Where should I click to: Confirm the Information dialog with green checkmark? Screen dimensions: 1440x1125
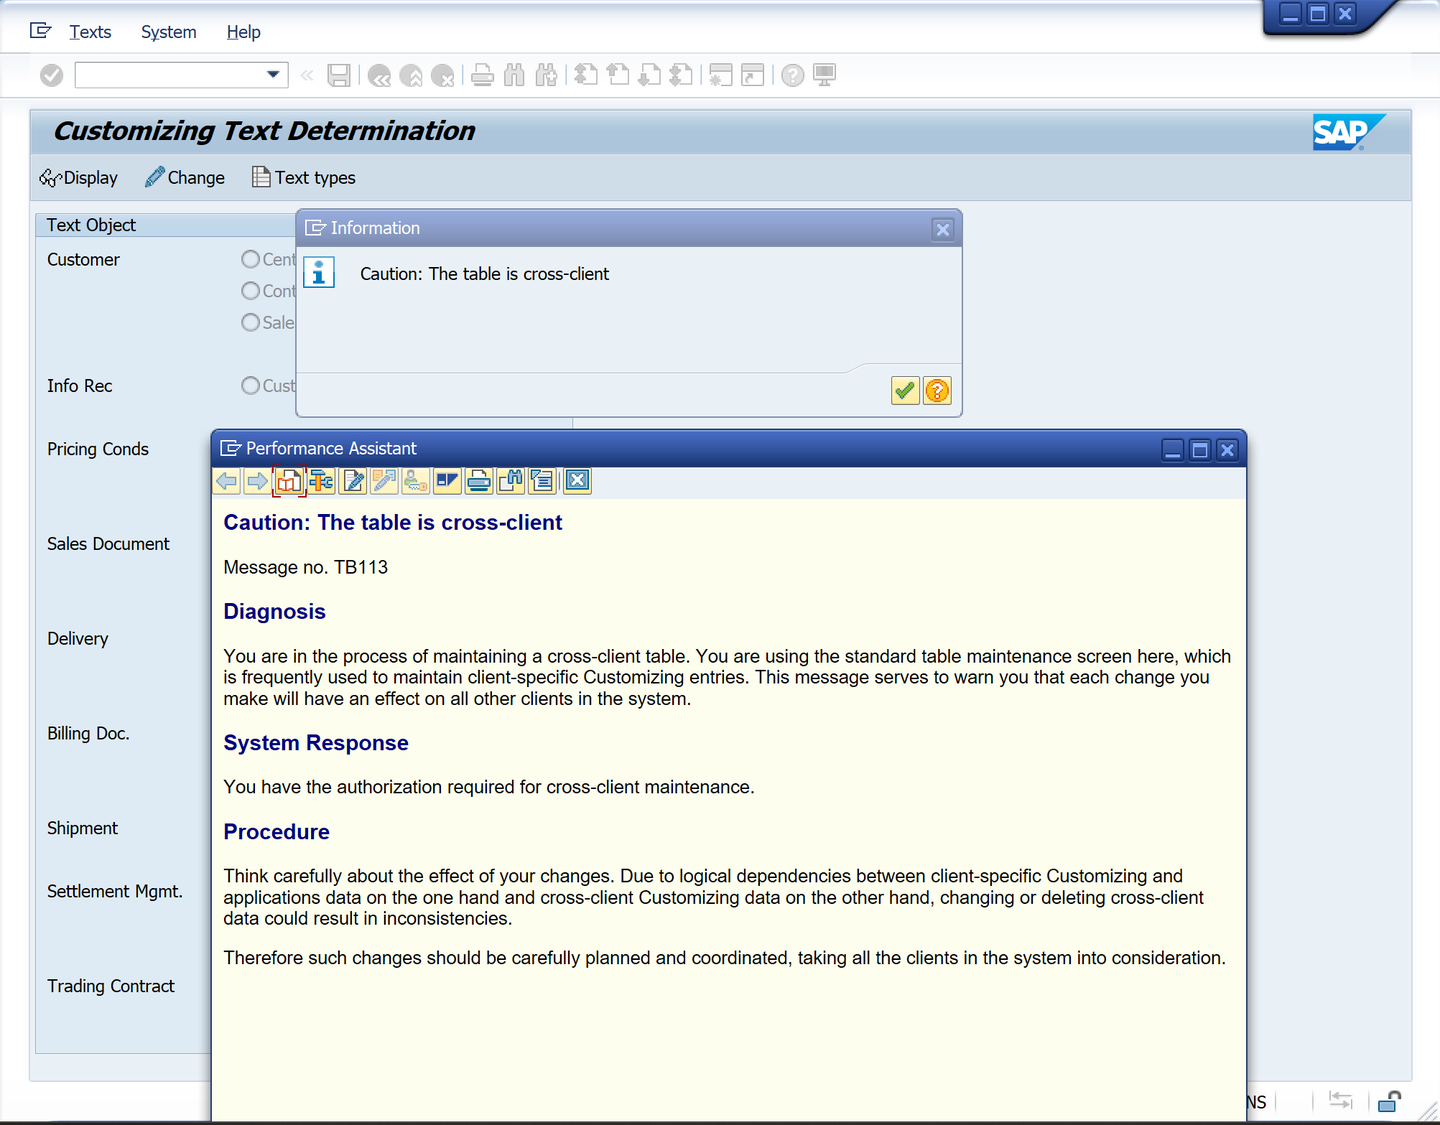905,391
